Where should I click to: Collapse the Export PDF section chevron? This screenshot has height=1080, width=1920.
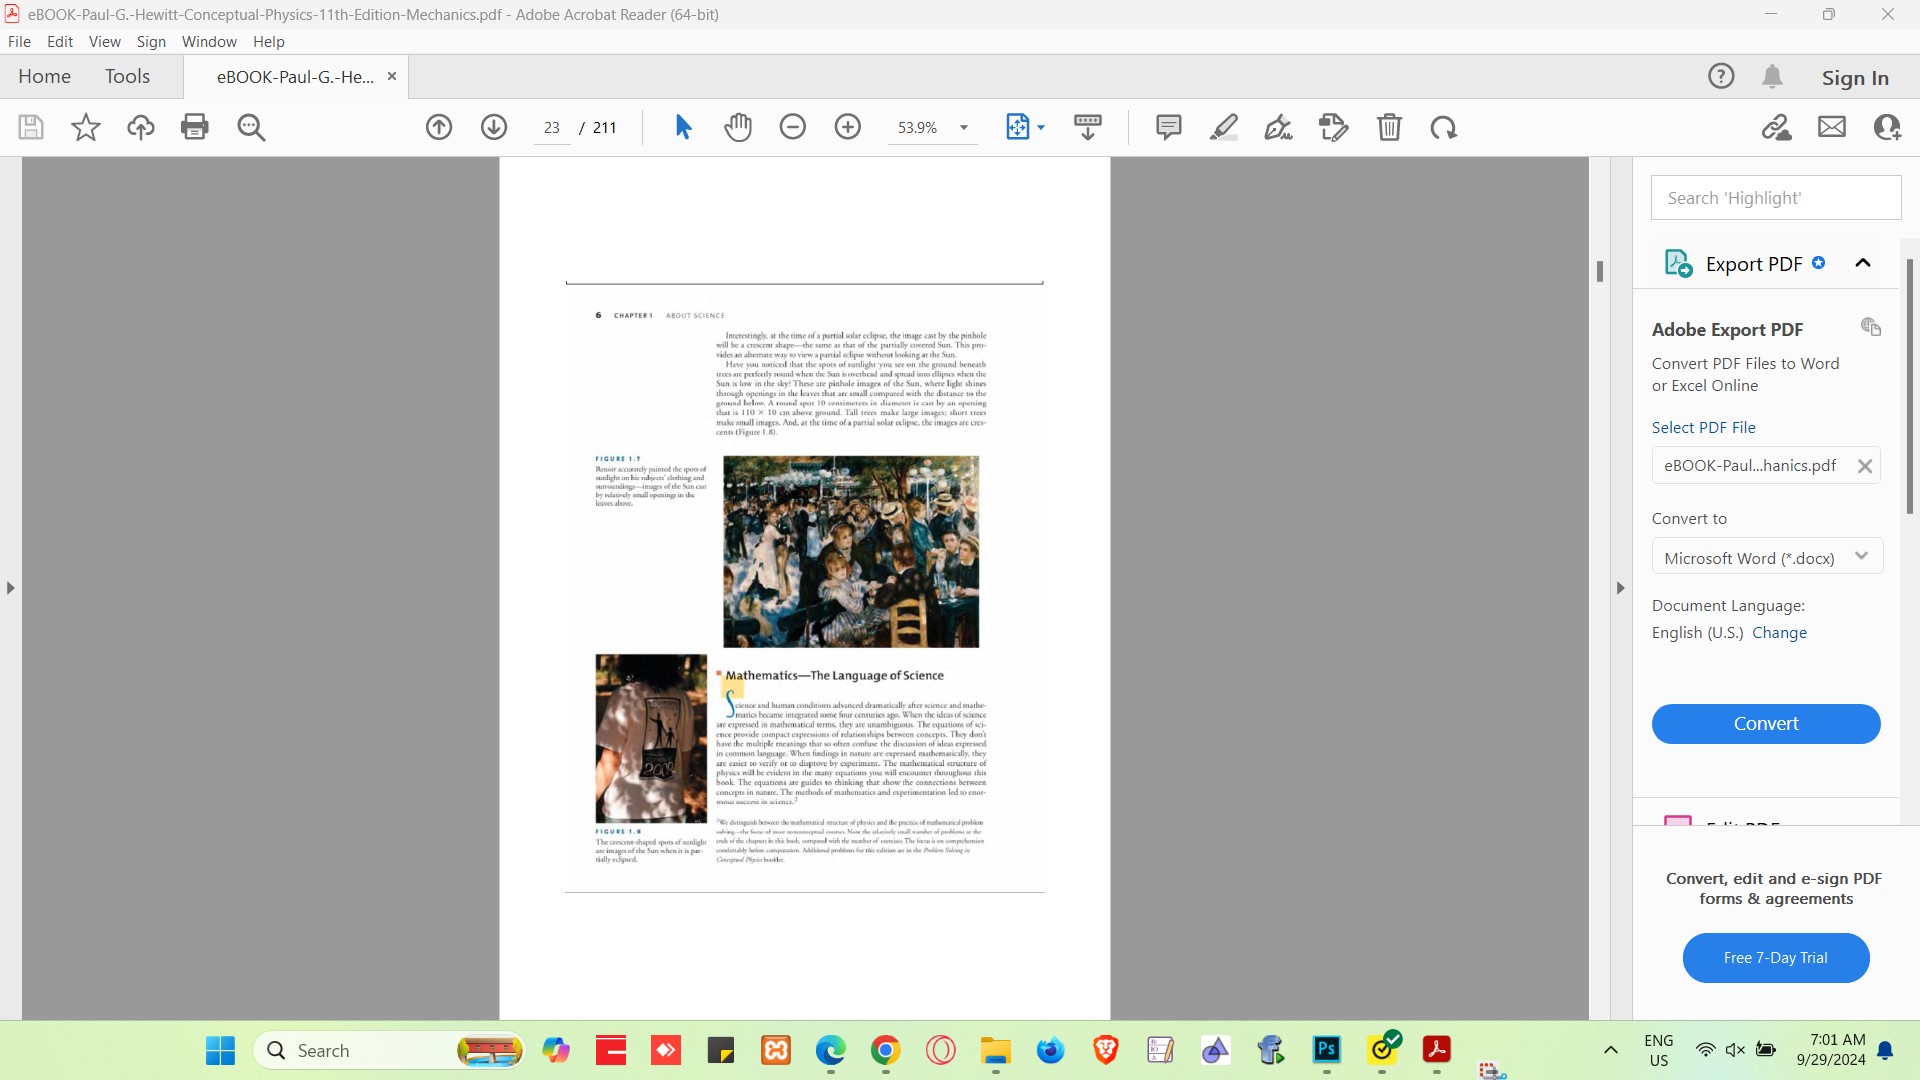pyautogui.click(x=1863, y=263)
